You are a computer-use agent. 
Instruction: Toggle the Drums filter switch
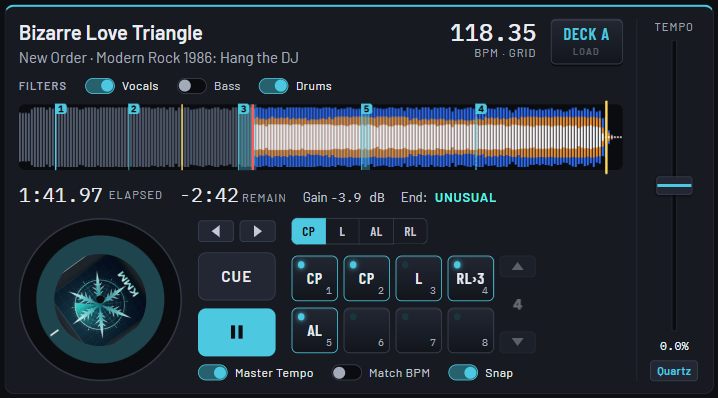pyautogui.click(x=274, y=86)
